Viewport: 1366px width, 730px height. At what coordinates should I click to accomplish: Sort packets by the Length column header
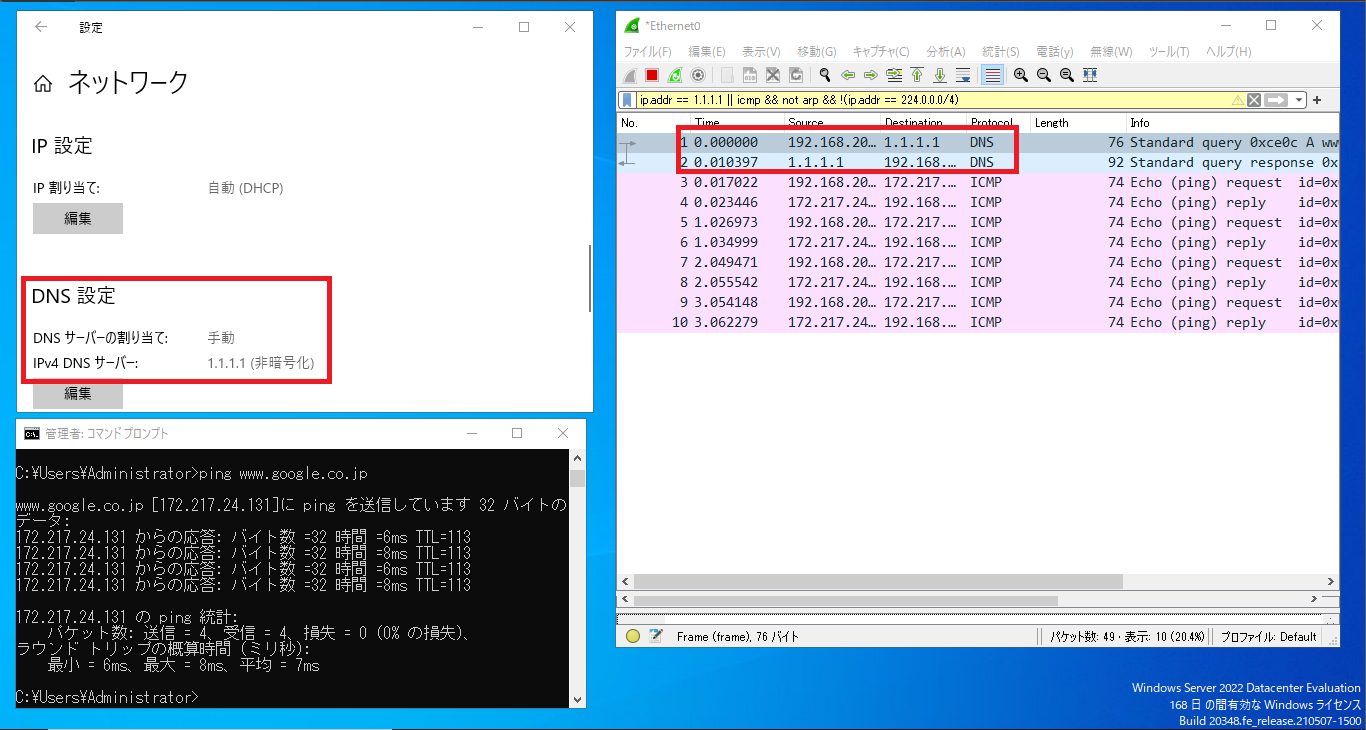pos(1077,123)
